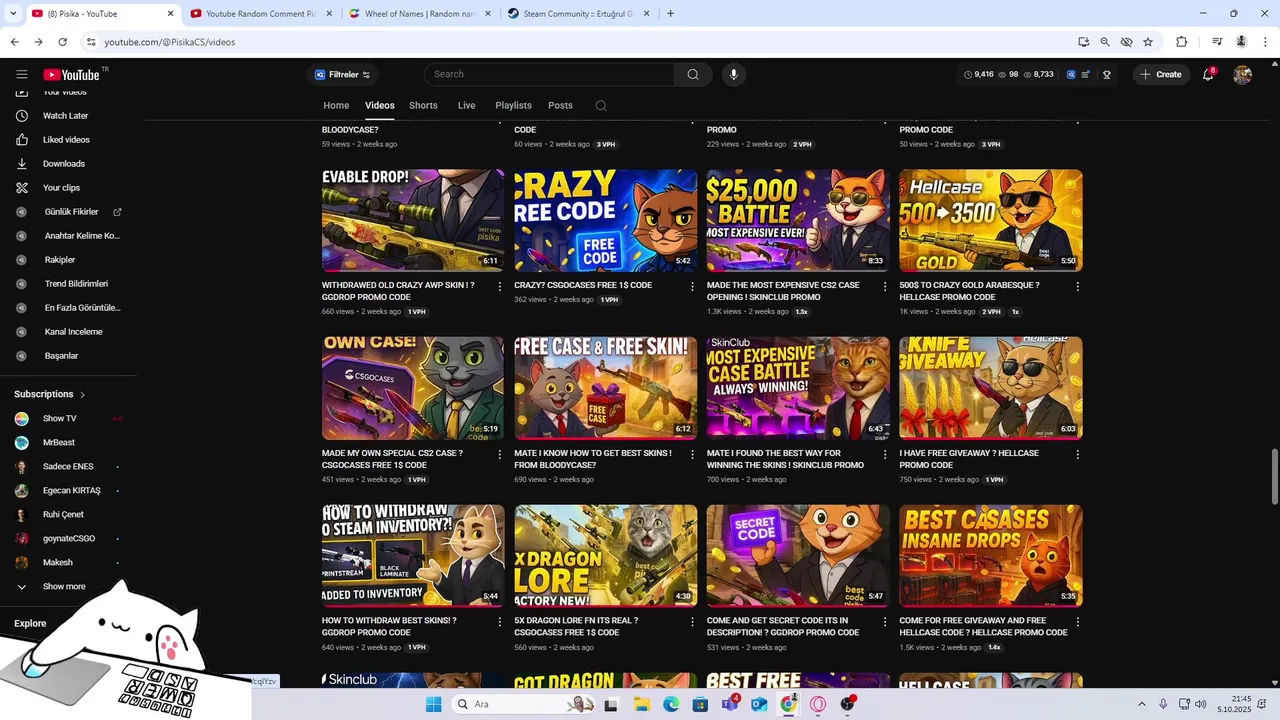Switch to Posts channel tab
Screen dimensions: 1280x720
(561, 105)
